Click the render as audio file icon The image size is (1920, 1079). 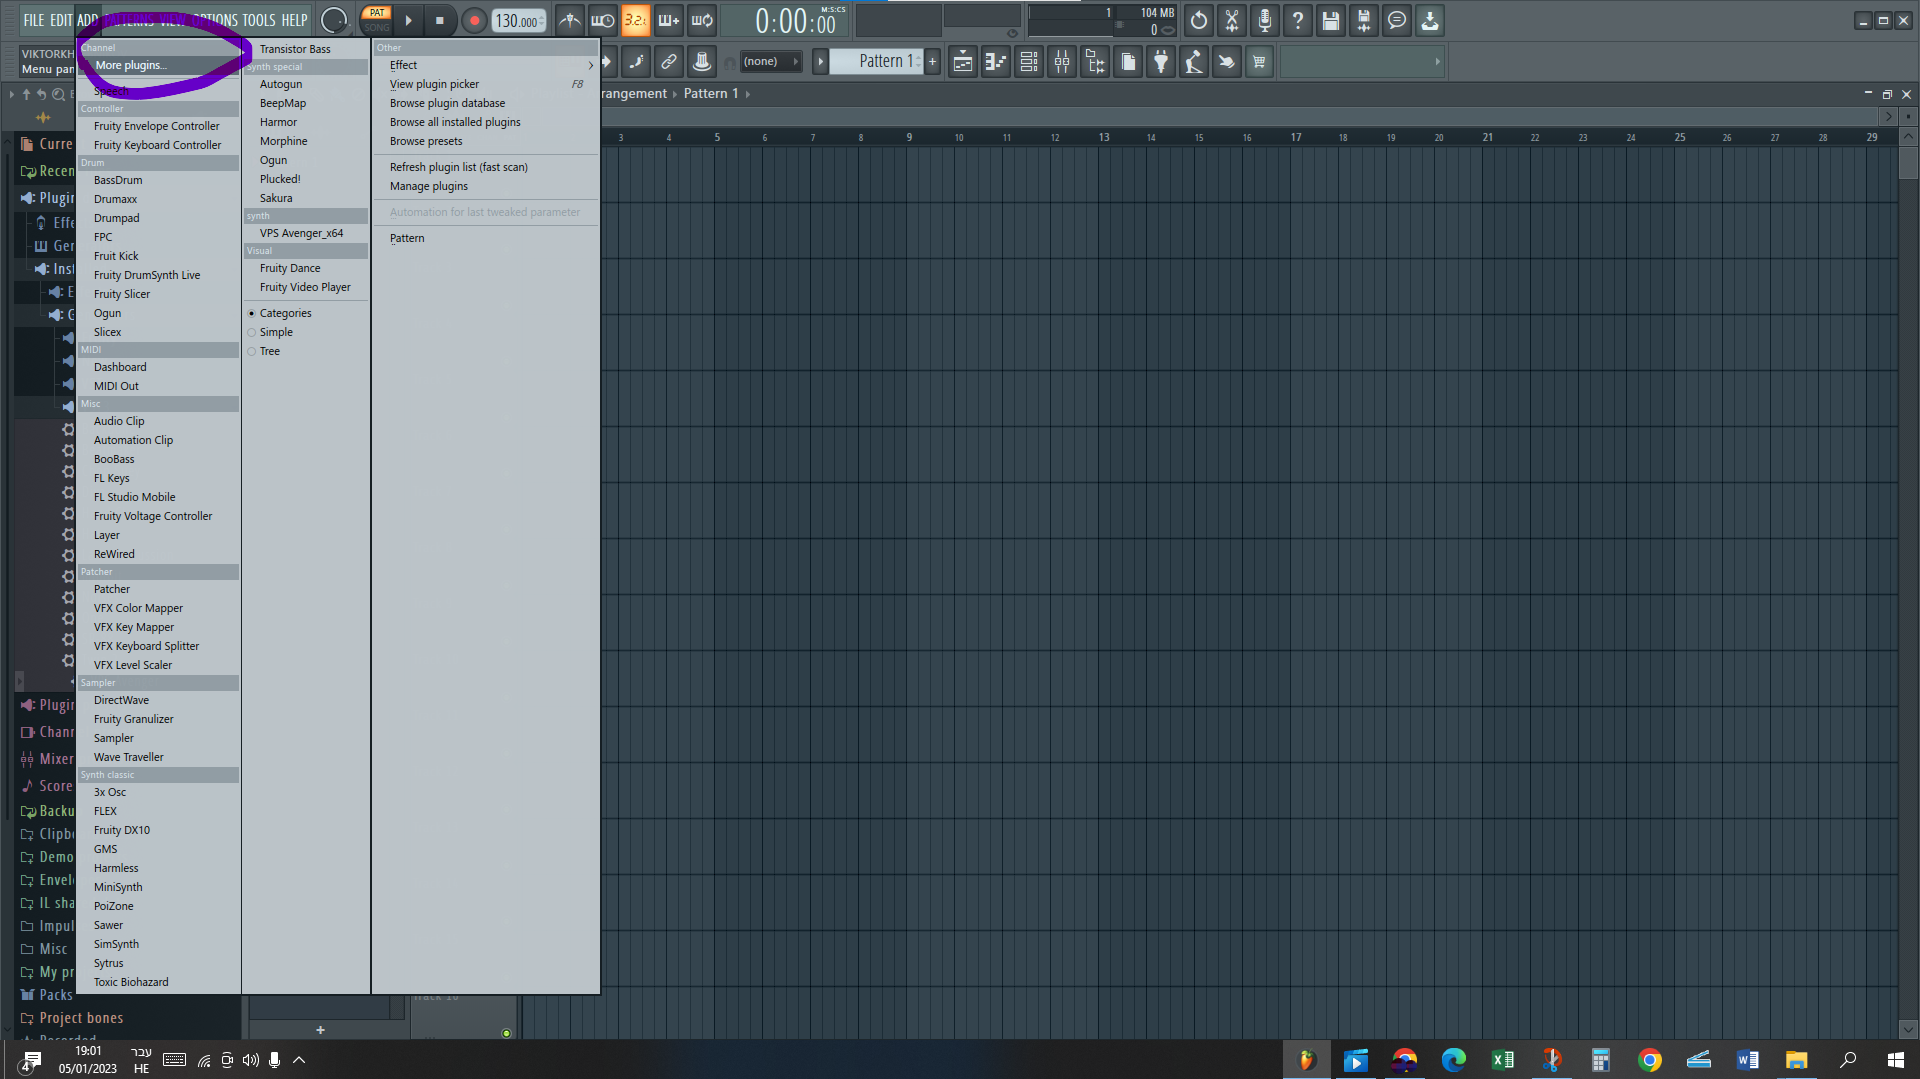pyautogui.click(x=1364, y=20)
